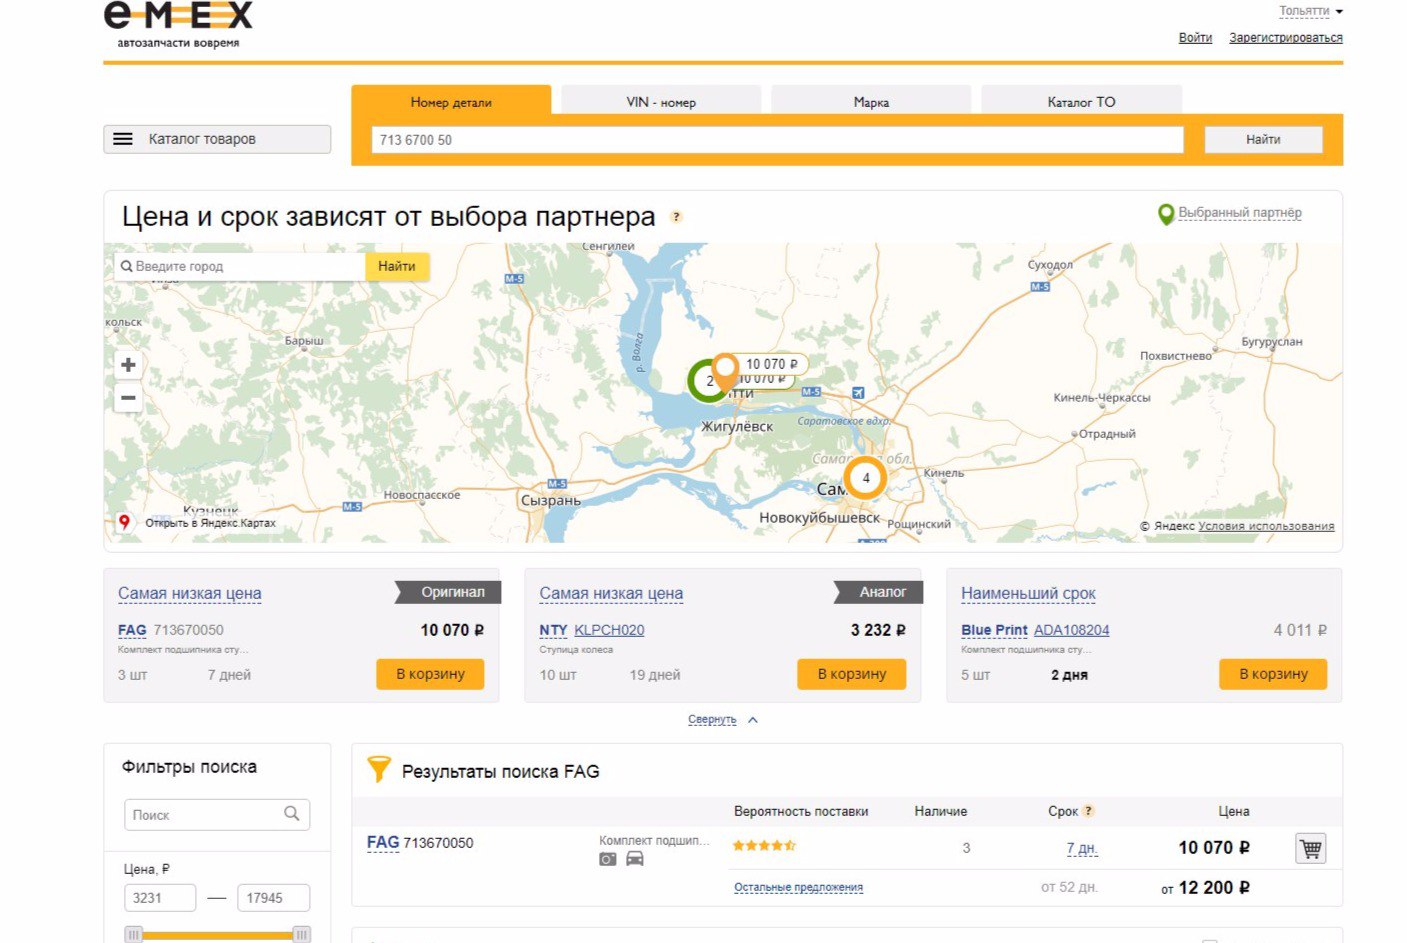
Task: Click the part number search field
Action: [x=777, y=140]
